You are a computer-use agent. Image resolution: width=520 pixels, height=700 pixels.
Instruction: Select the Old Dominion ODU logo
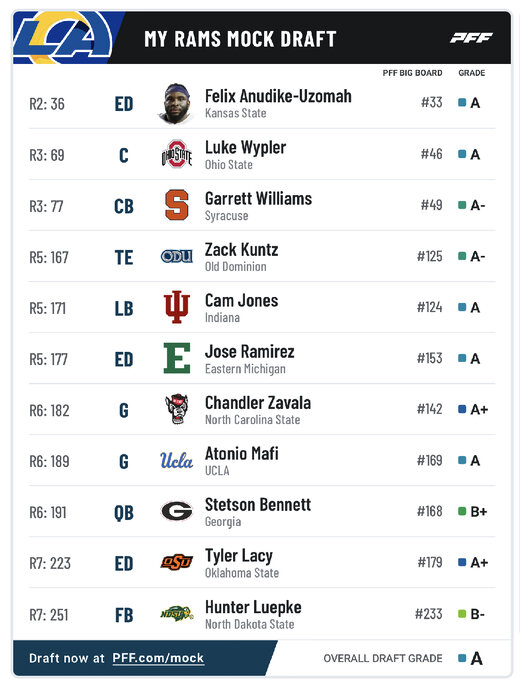click(177, 256)
